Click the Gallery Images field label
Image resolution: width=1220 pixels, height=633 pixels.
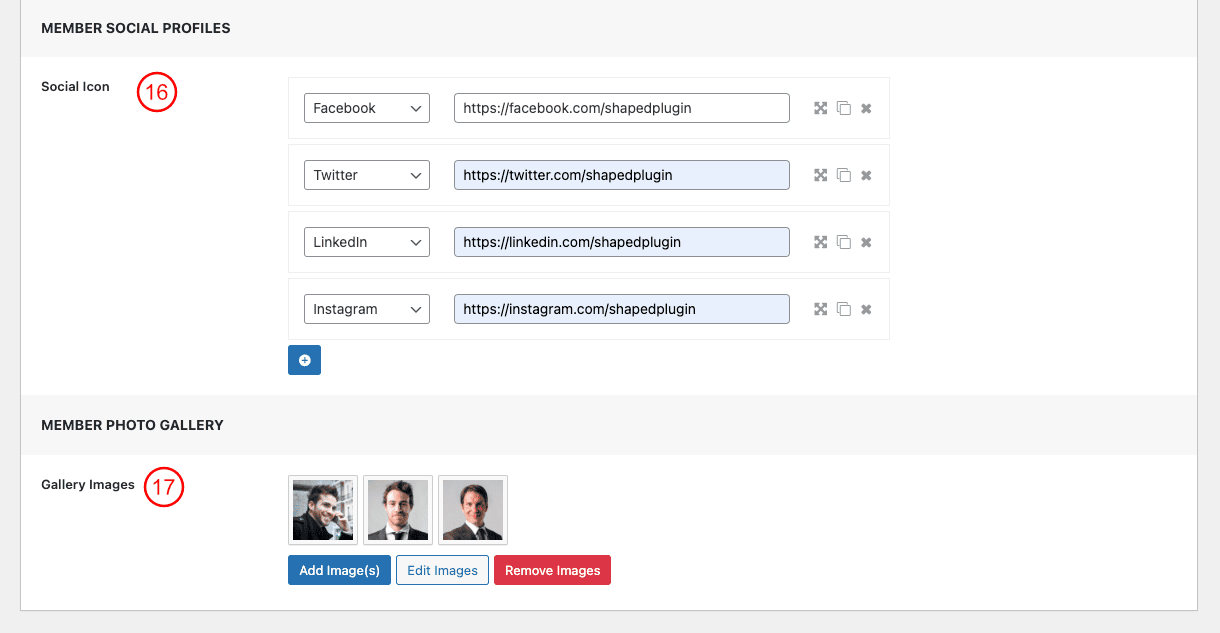(88, 485)
